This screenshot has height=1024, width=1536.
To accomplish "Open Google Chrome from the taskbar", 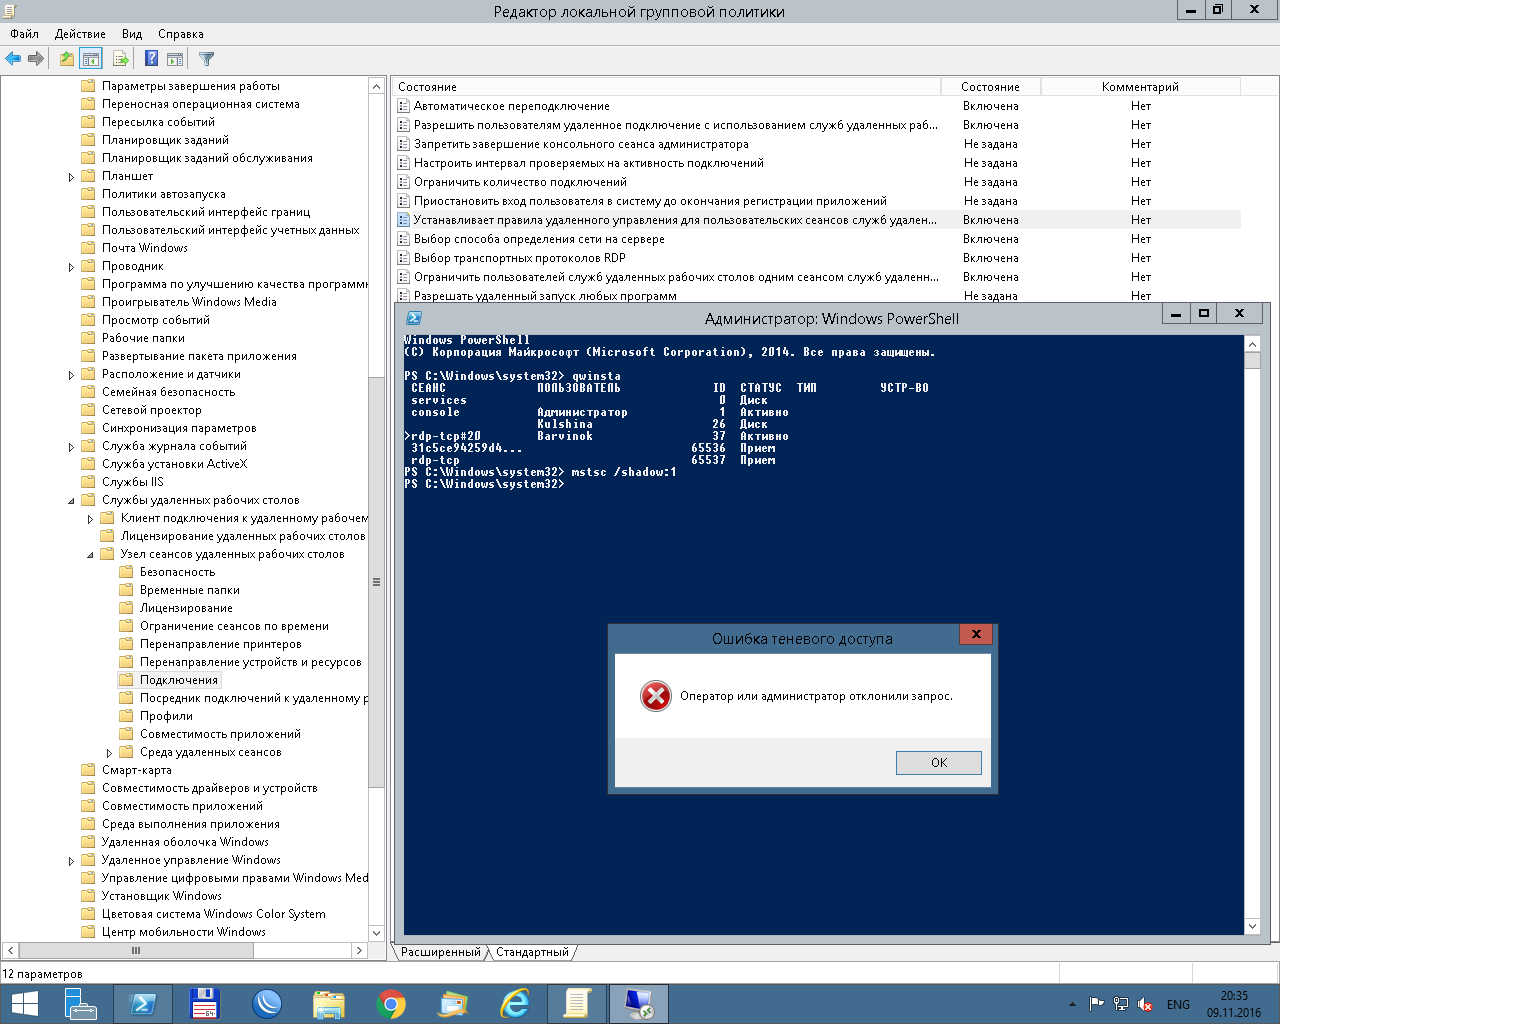I will (x=391, y=1003).
